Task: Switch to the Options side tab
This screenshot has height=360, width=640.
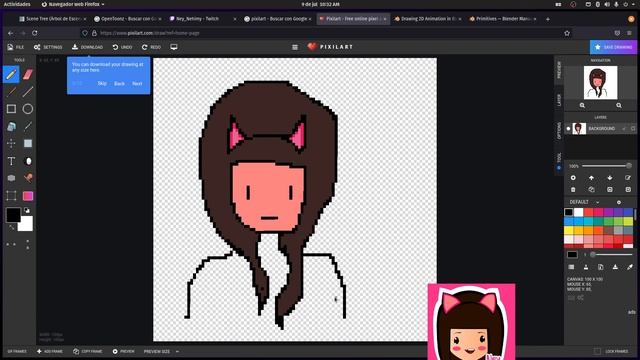Action: click(559, 131)
